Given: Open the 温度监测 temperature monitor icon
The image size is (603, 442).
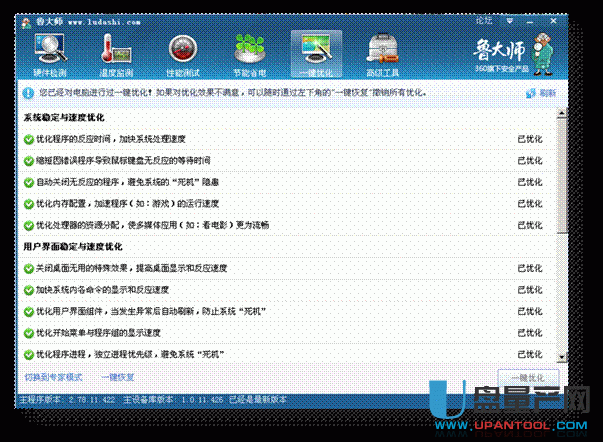Looking at the screenshot, I should [x=117, y=52].
